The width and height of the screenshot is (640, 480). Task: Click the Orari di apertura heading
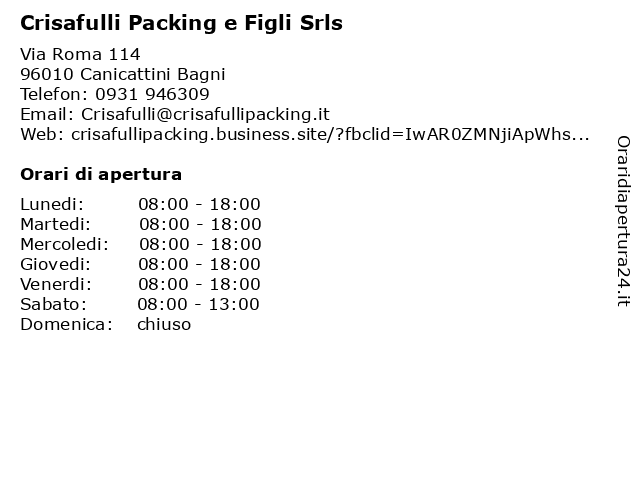101,174
